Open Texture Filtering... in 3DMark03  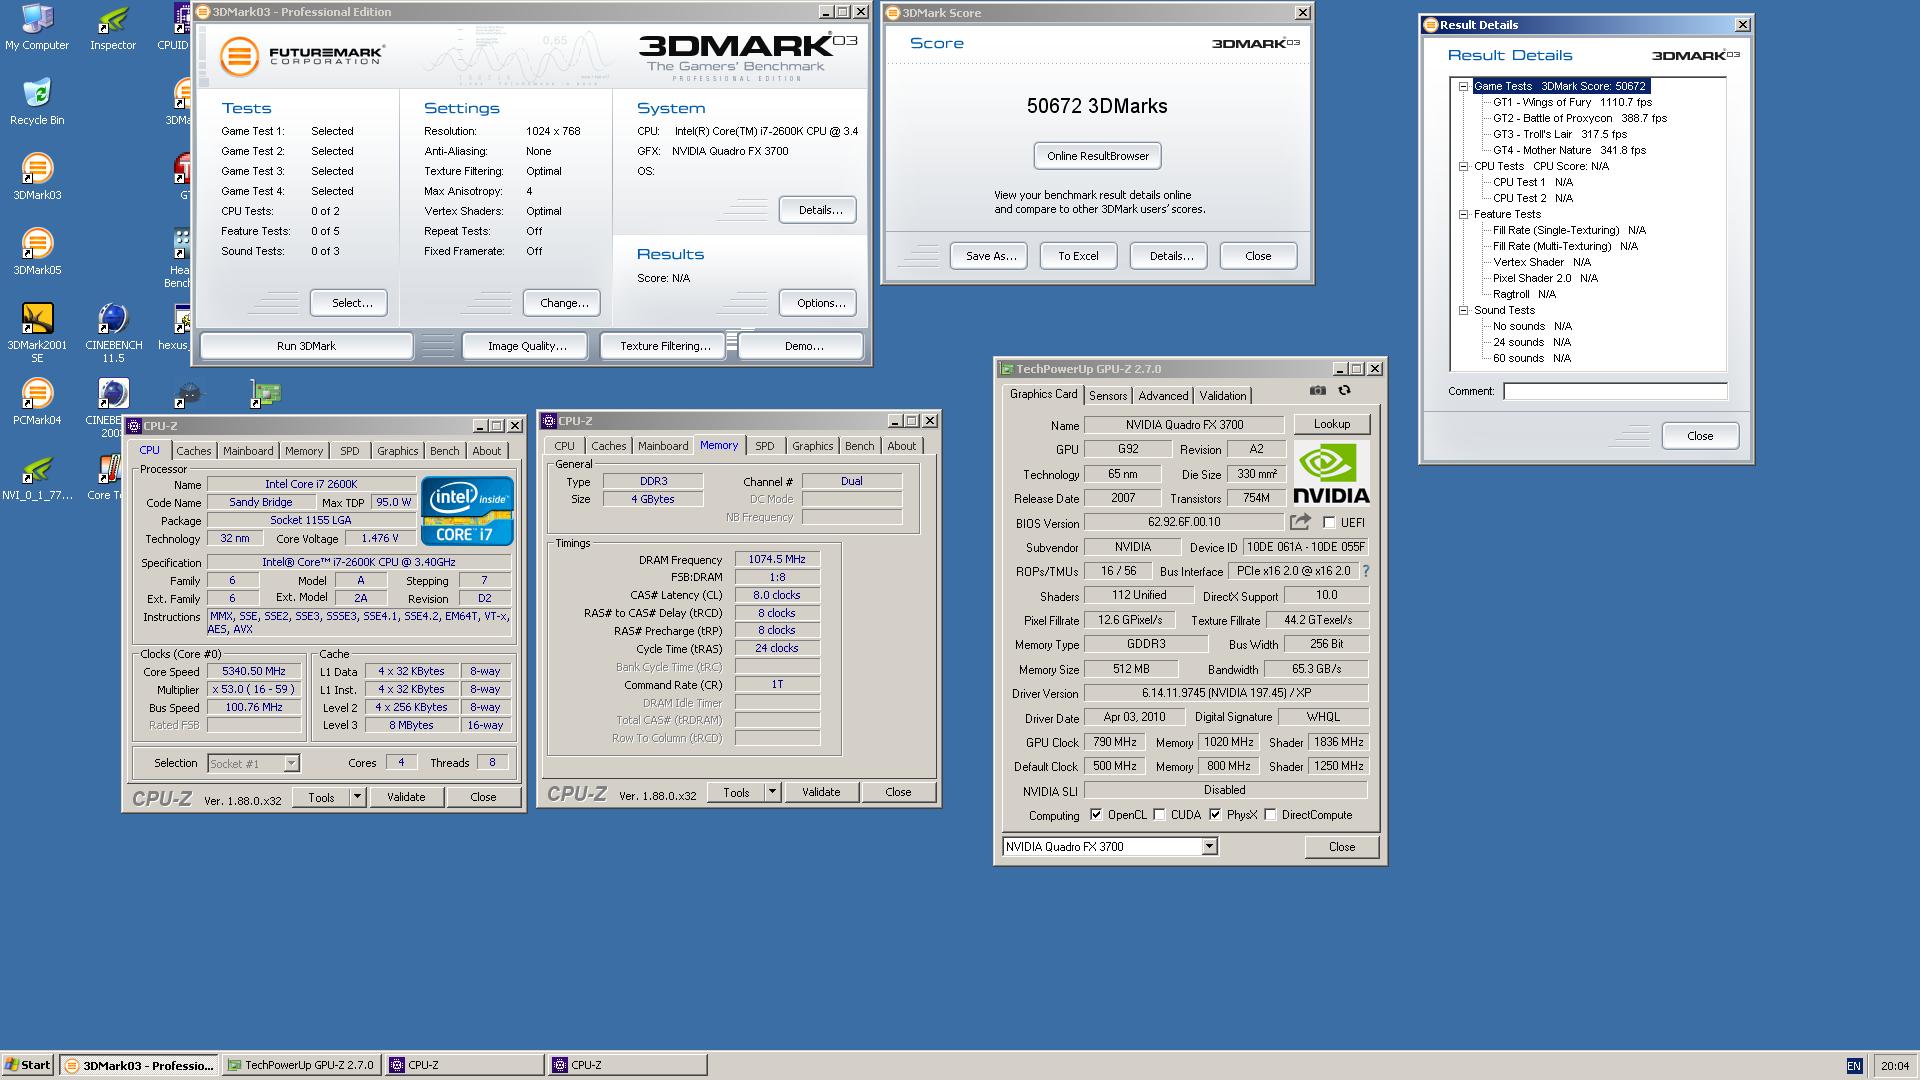coord(665,346)
